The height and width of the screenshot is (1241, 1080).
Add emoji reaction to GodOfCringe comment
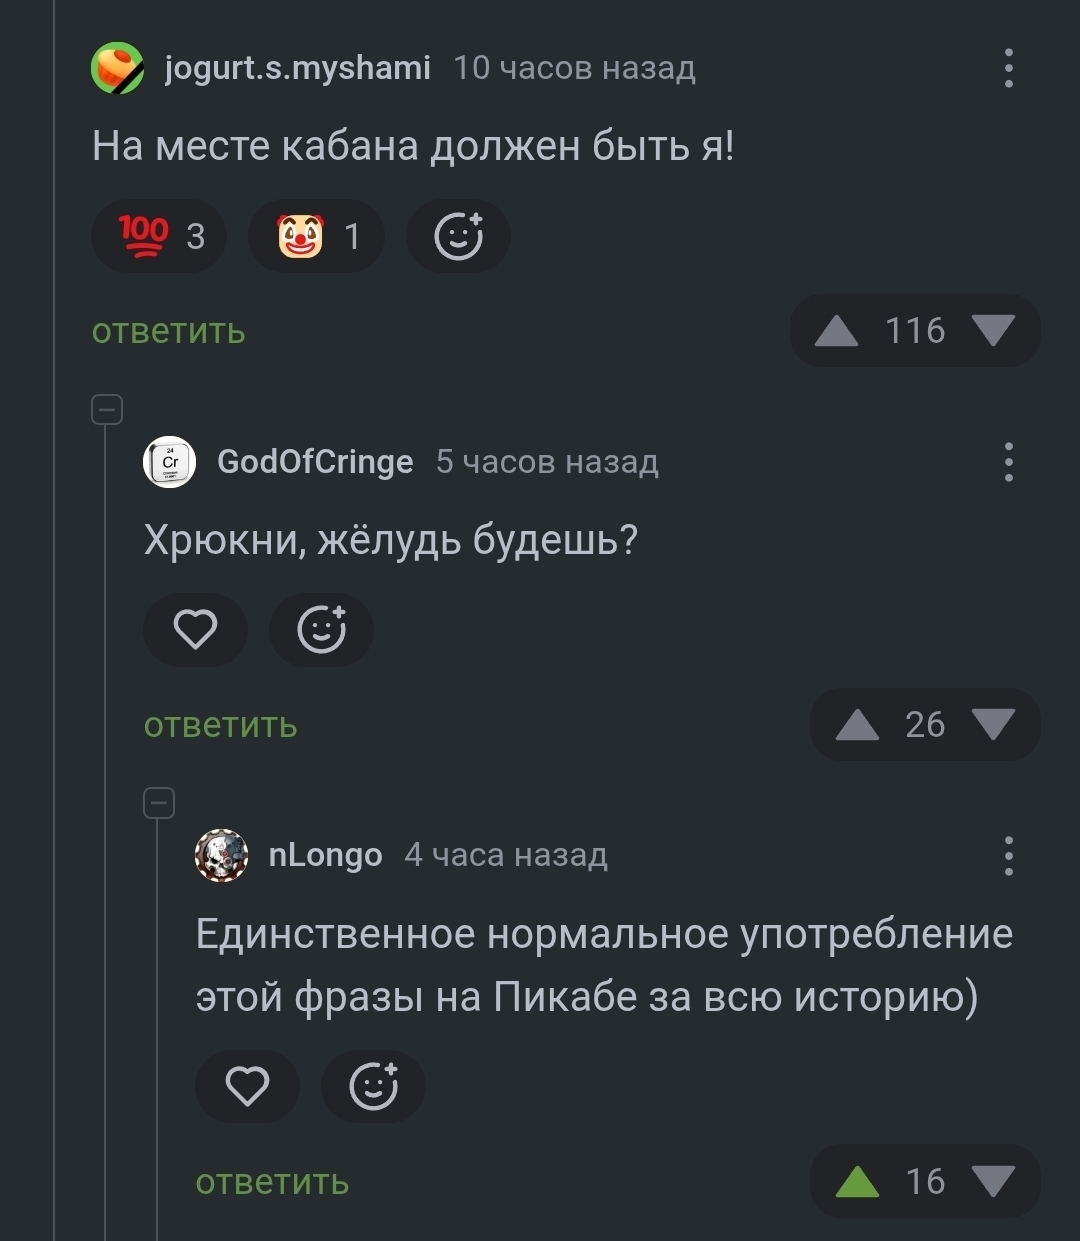pos(321,630)
